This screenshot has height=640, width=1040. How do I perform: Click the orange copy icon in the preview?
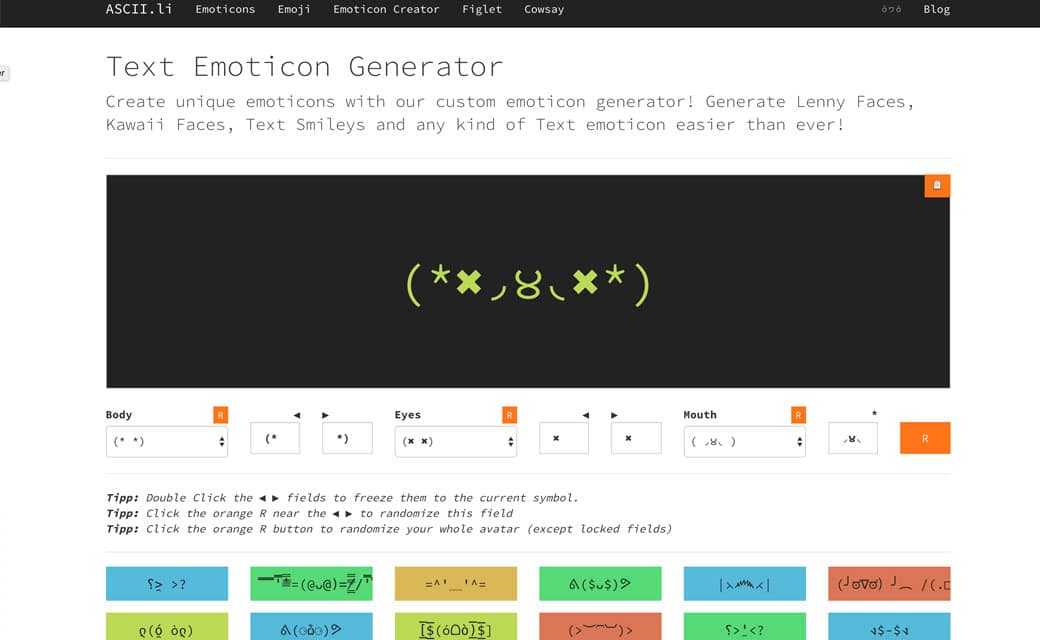click(937, 186)
